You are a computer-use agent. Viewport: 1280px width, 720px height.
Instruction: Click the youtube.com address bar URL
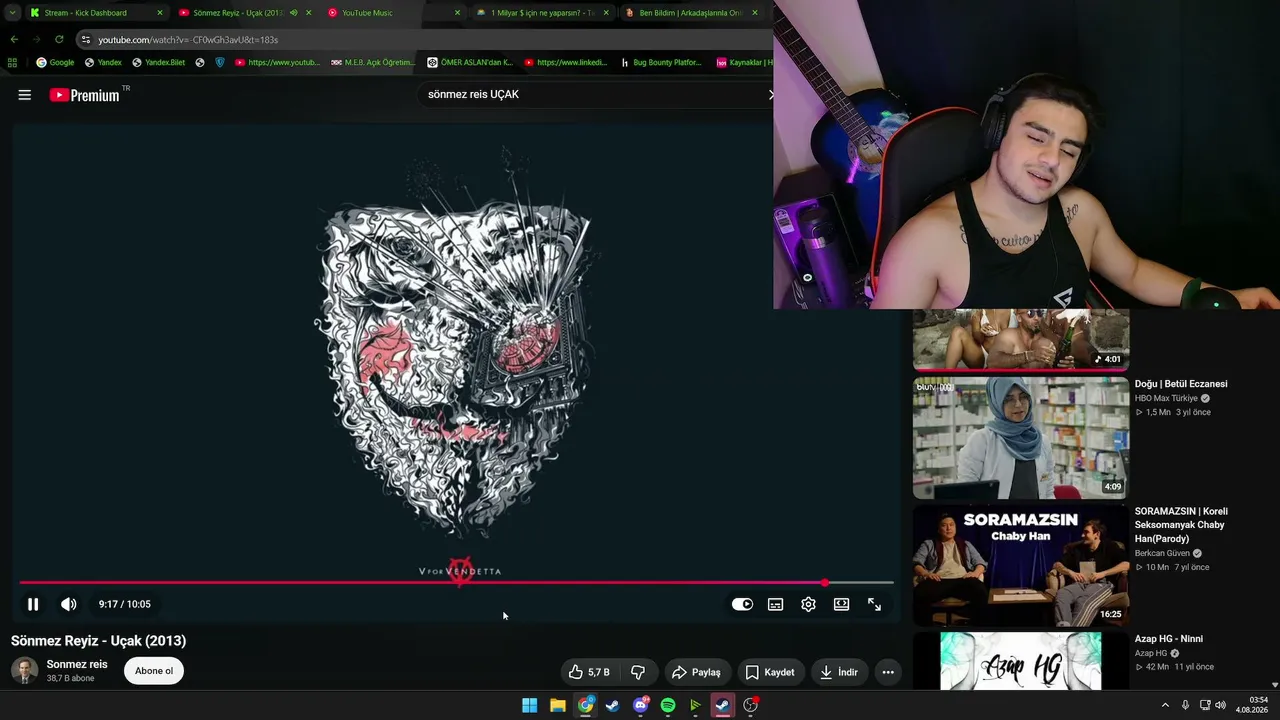pyautogui.click(x=188, y=40)
